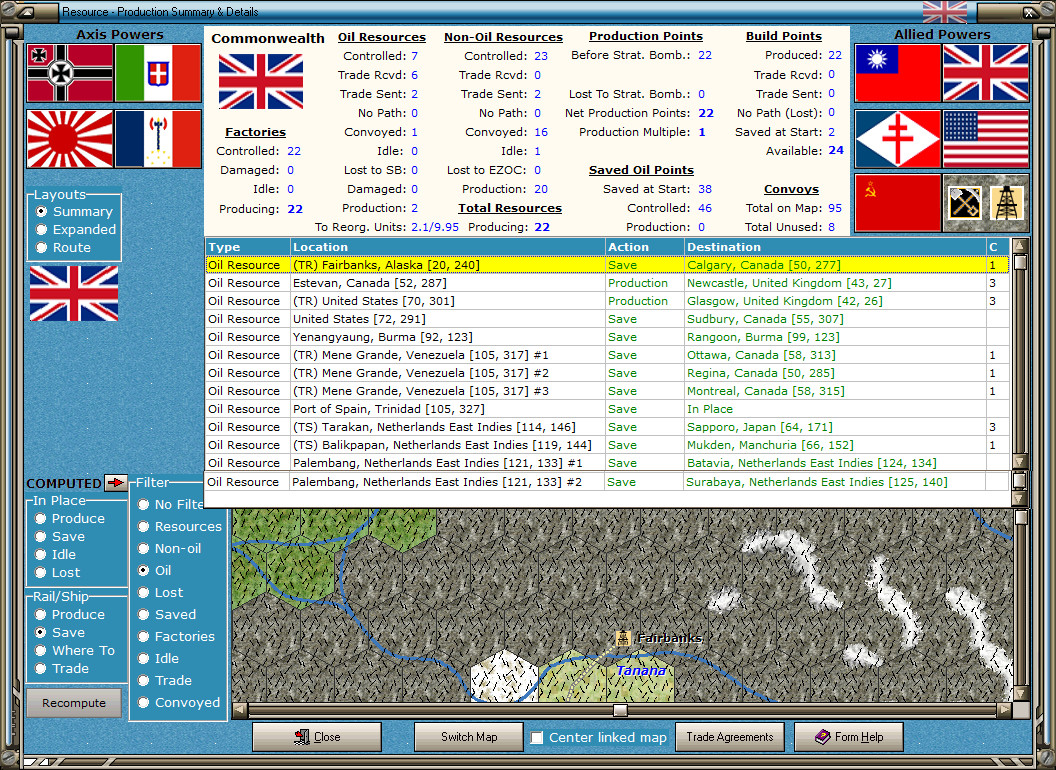Click the small UK flag in title bar

pos(944,11)
